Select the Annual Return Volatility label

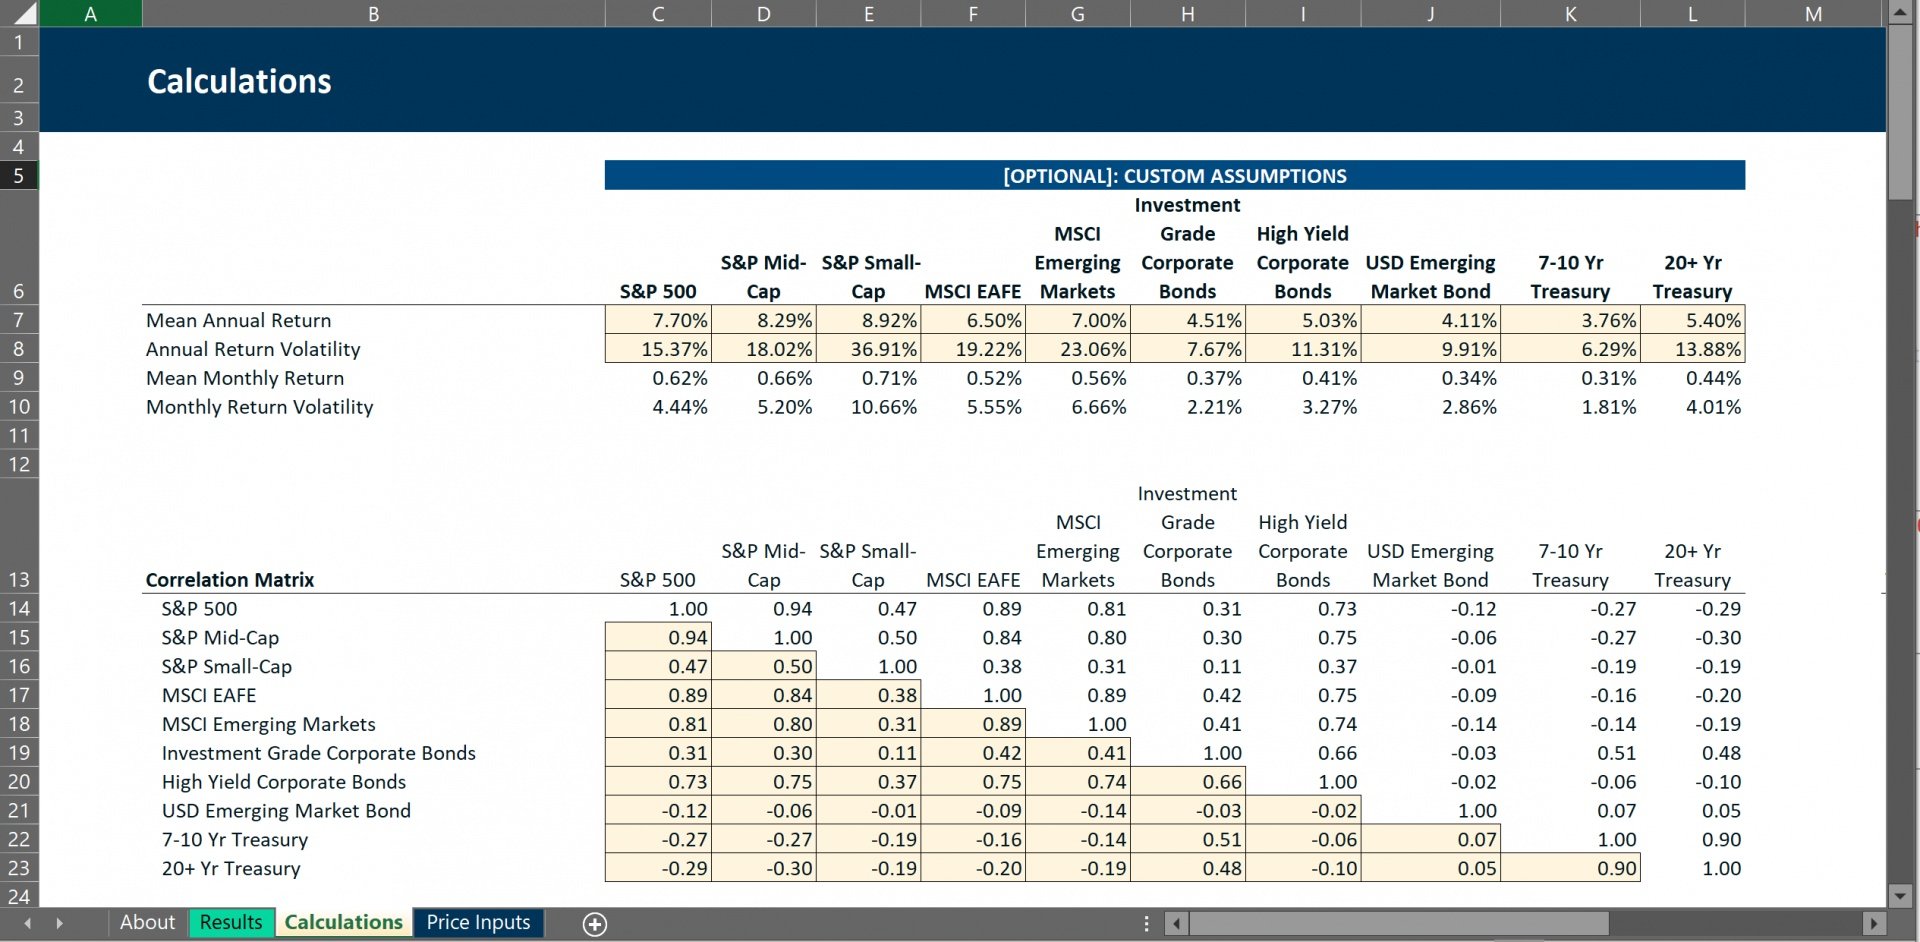[x=253, y=349]
